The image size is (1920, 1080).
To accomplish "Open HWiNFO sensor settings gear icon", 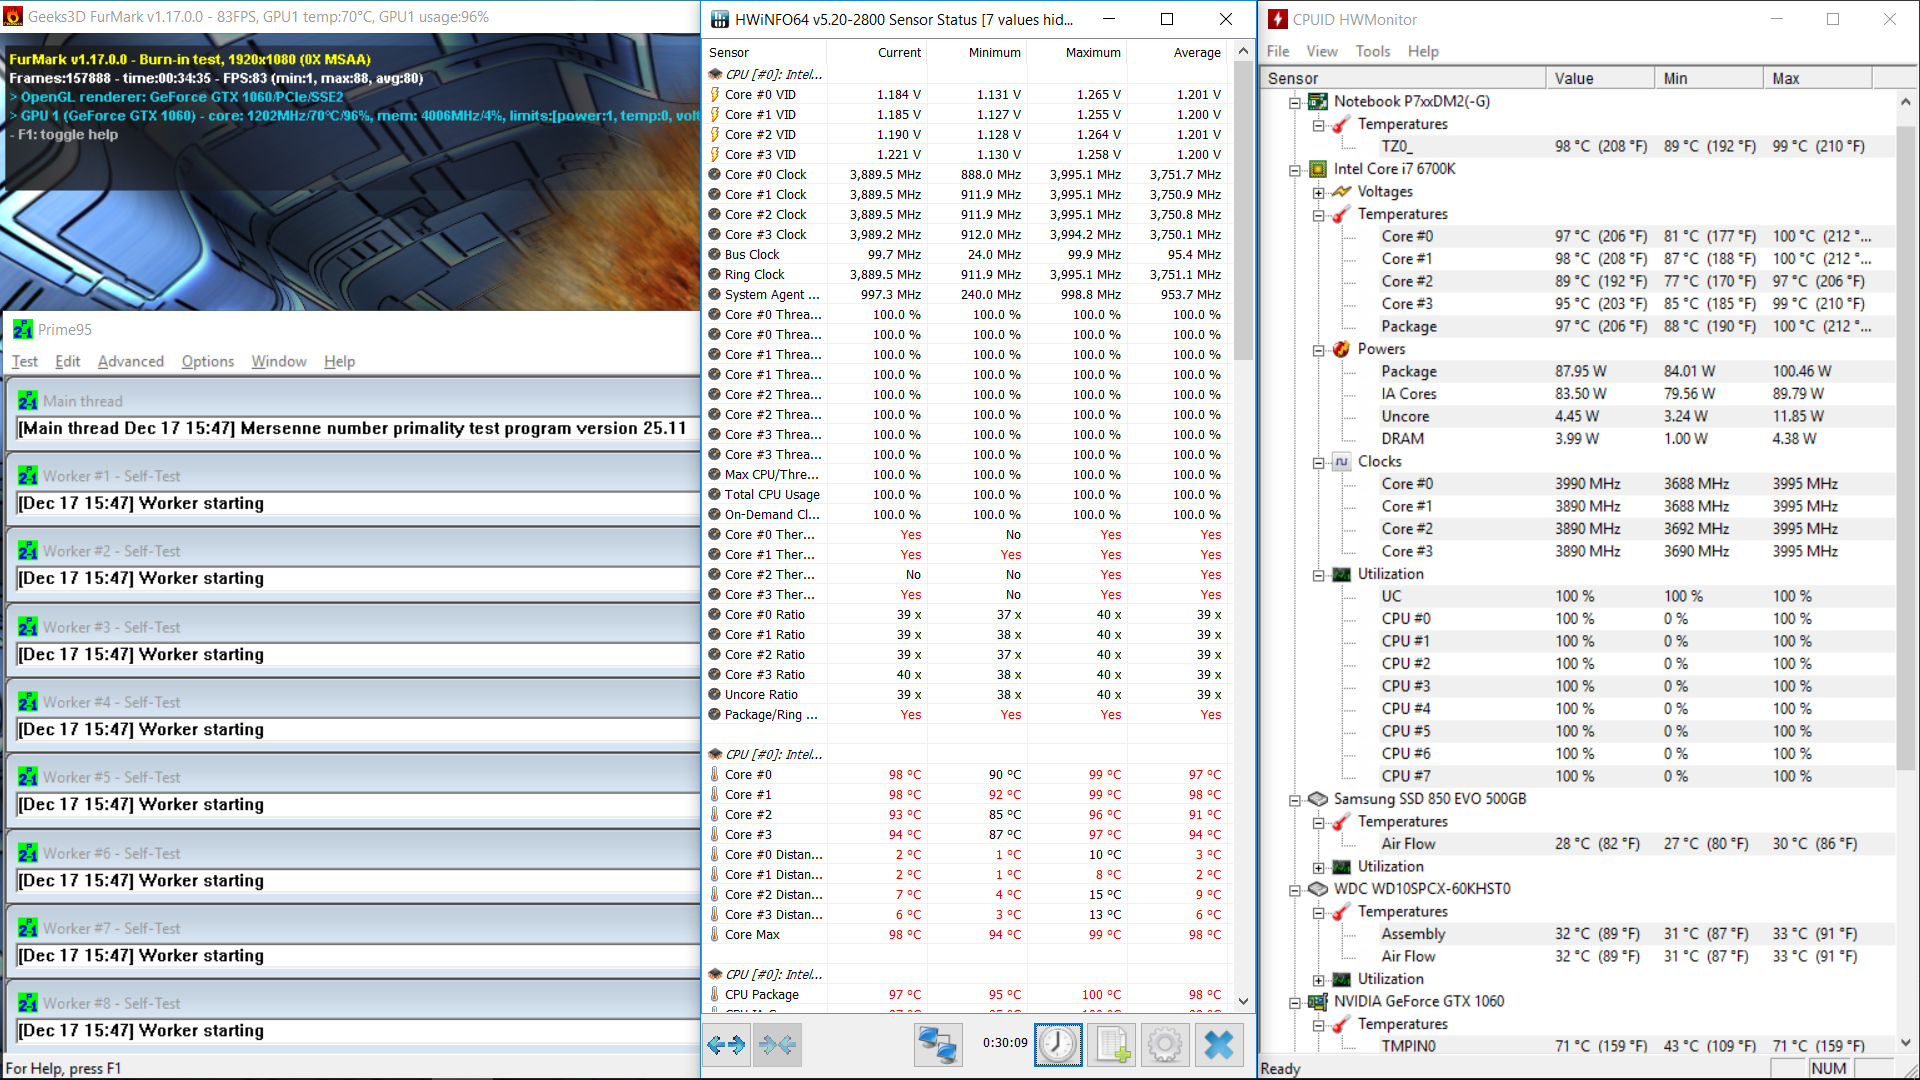I will (1165, 1045).
